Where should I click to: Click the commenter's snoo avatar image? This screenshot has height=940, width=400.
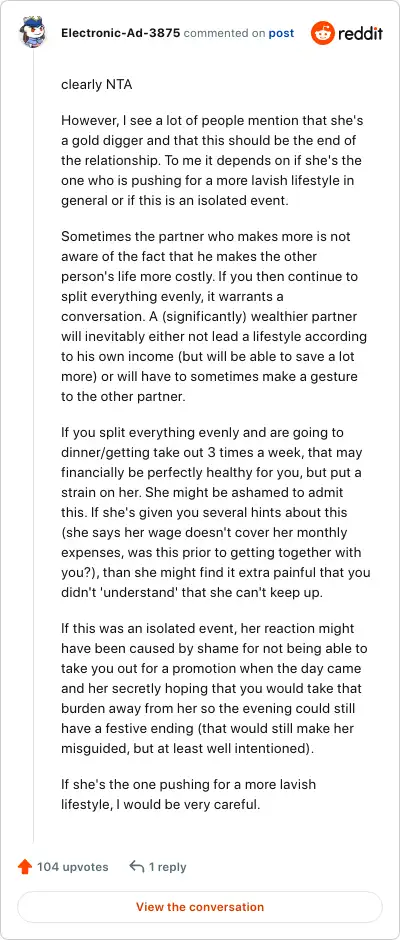pos(33,33)
